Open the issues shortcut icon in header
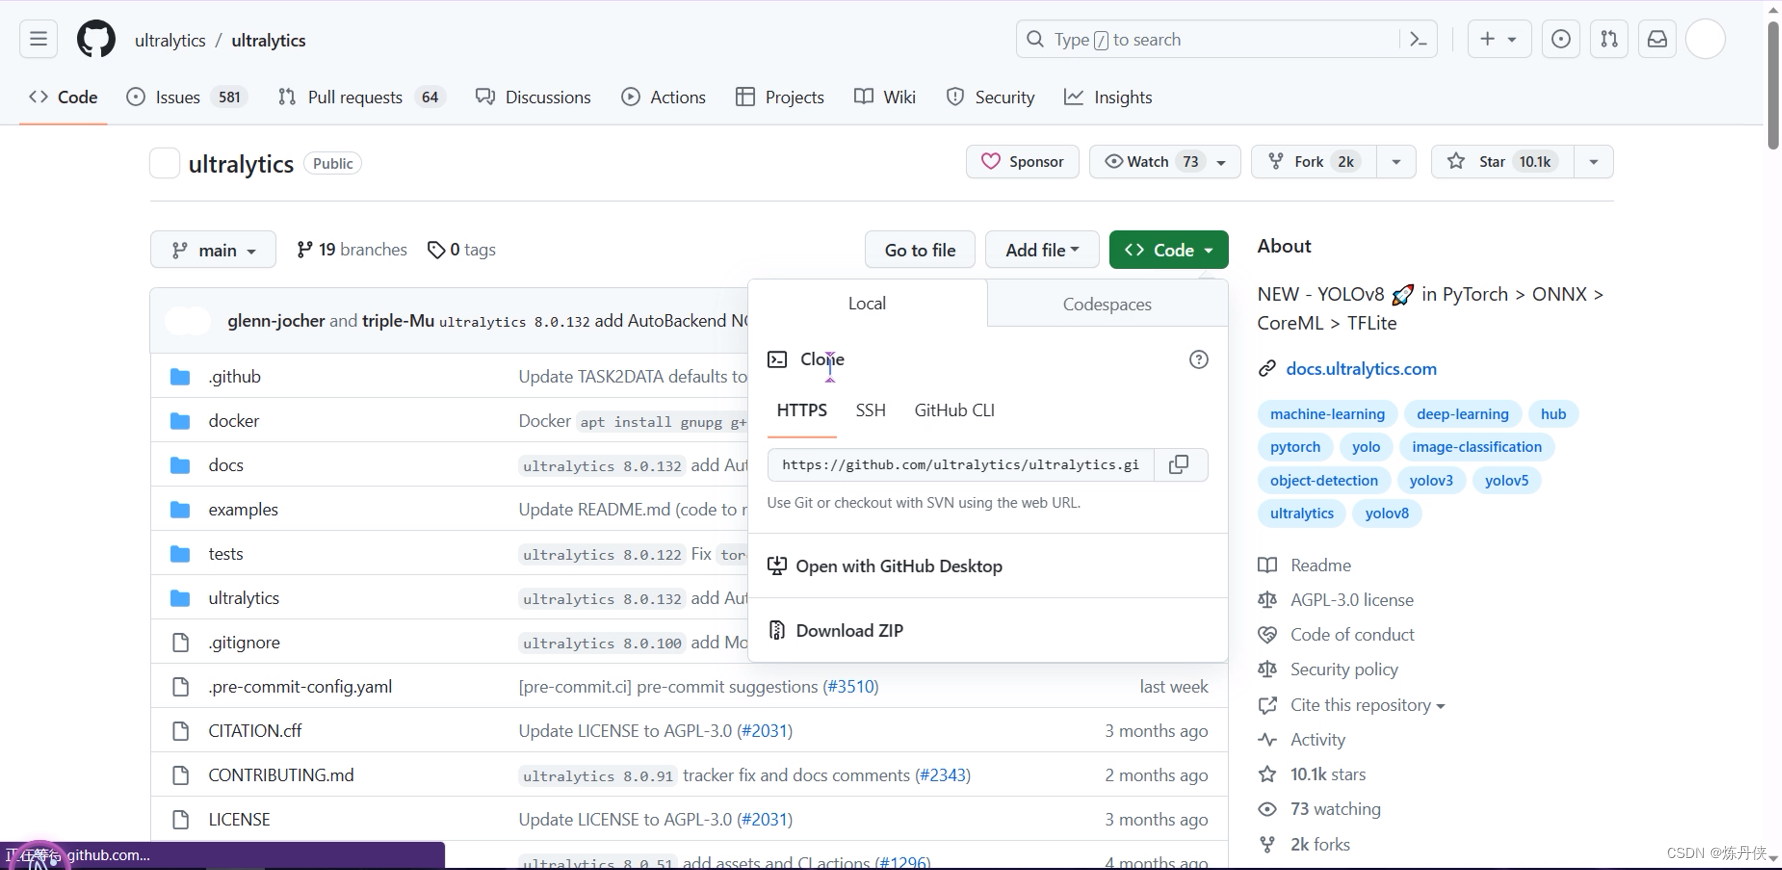 coord(1560,39)
